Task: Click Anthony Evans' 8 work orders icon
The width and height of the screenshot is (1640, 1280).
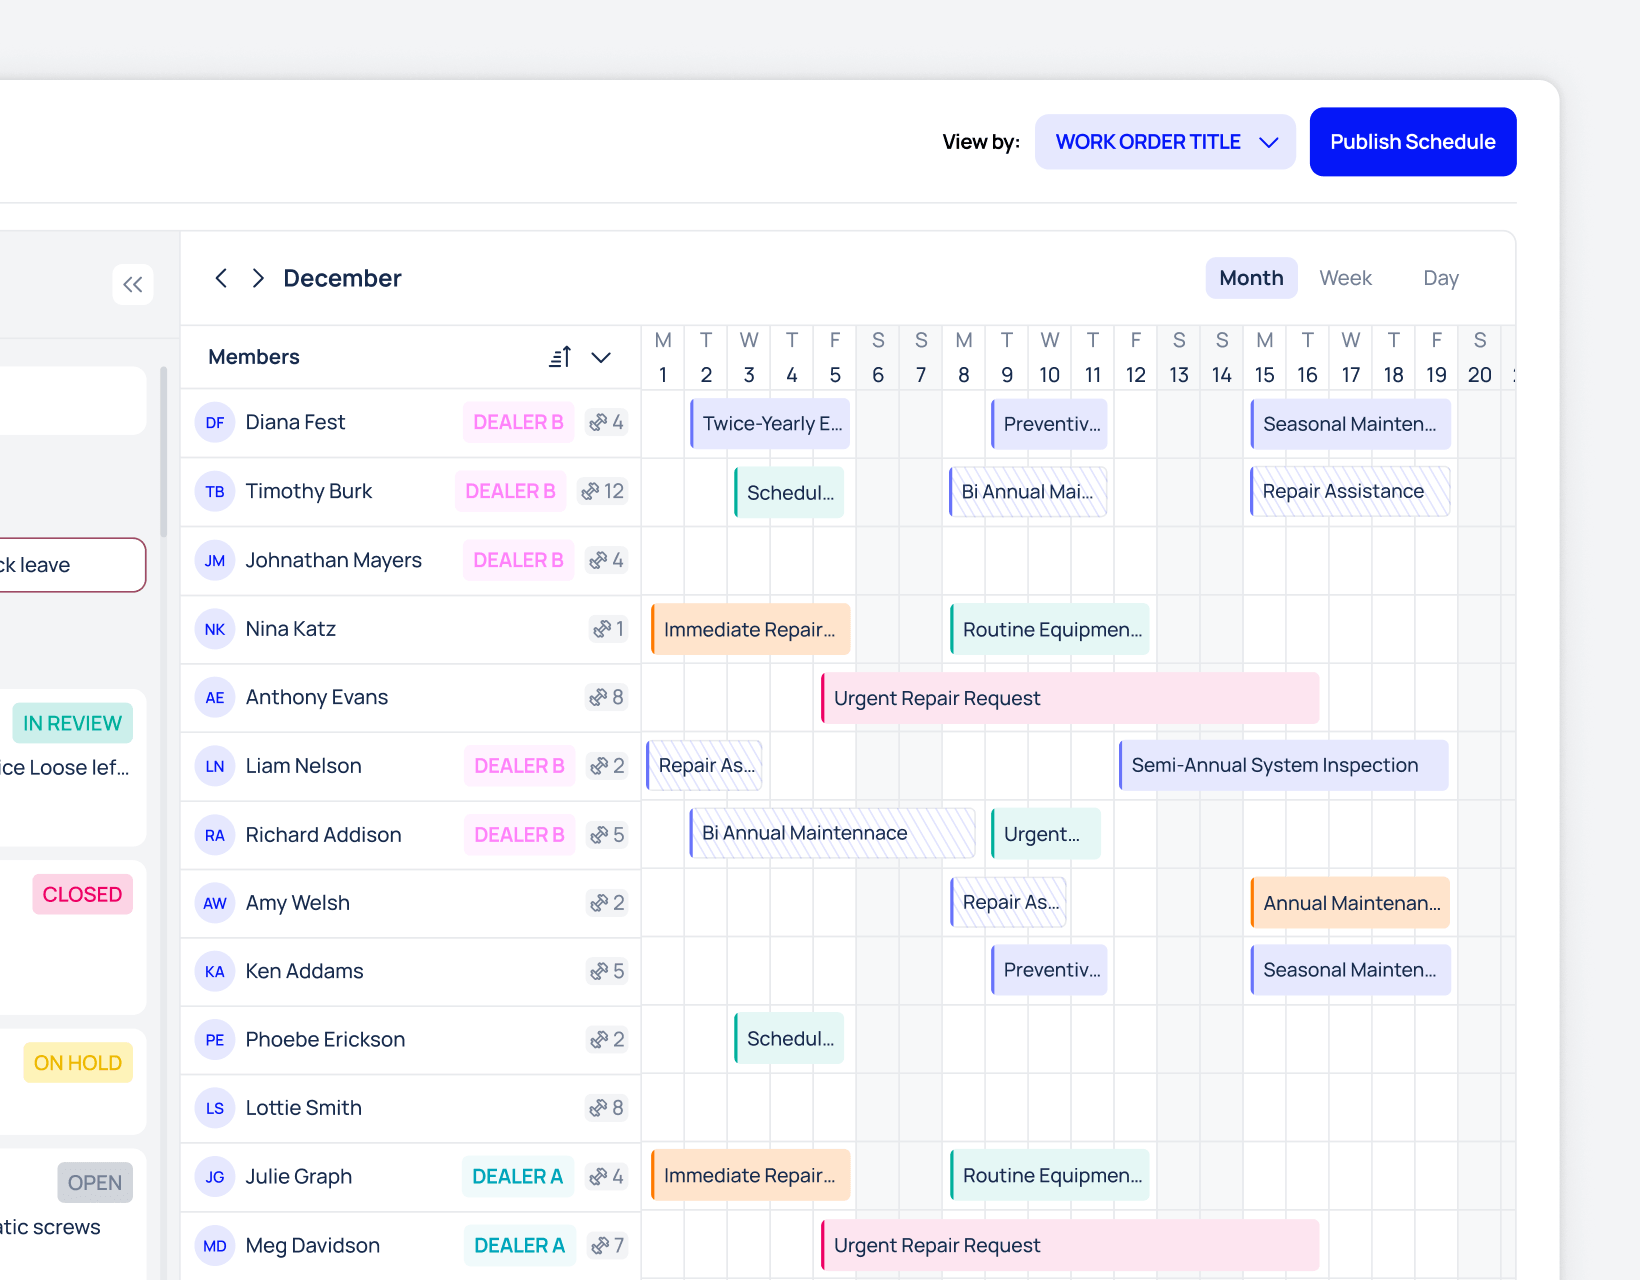Action: pyautogui.click(x=606, y=697)
